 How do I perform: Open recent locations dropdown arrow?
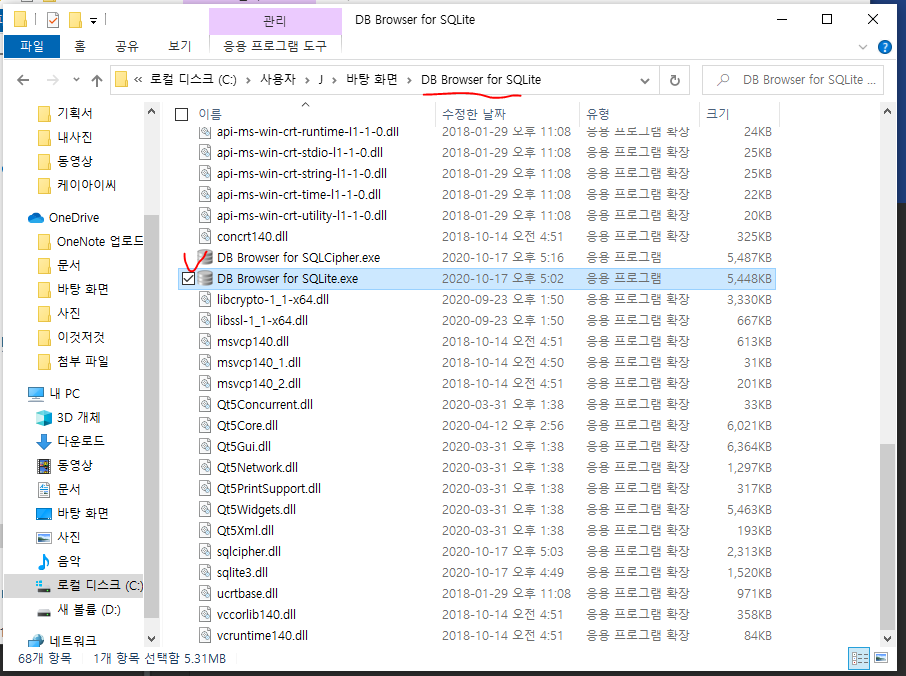[x=76, y=80]
